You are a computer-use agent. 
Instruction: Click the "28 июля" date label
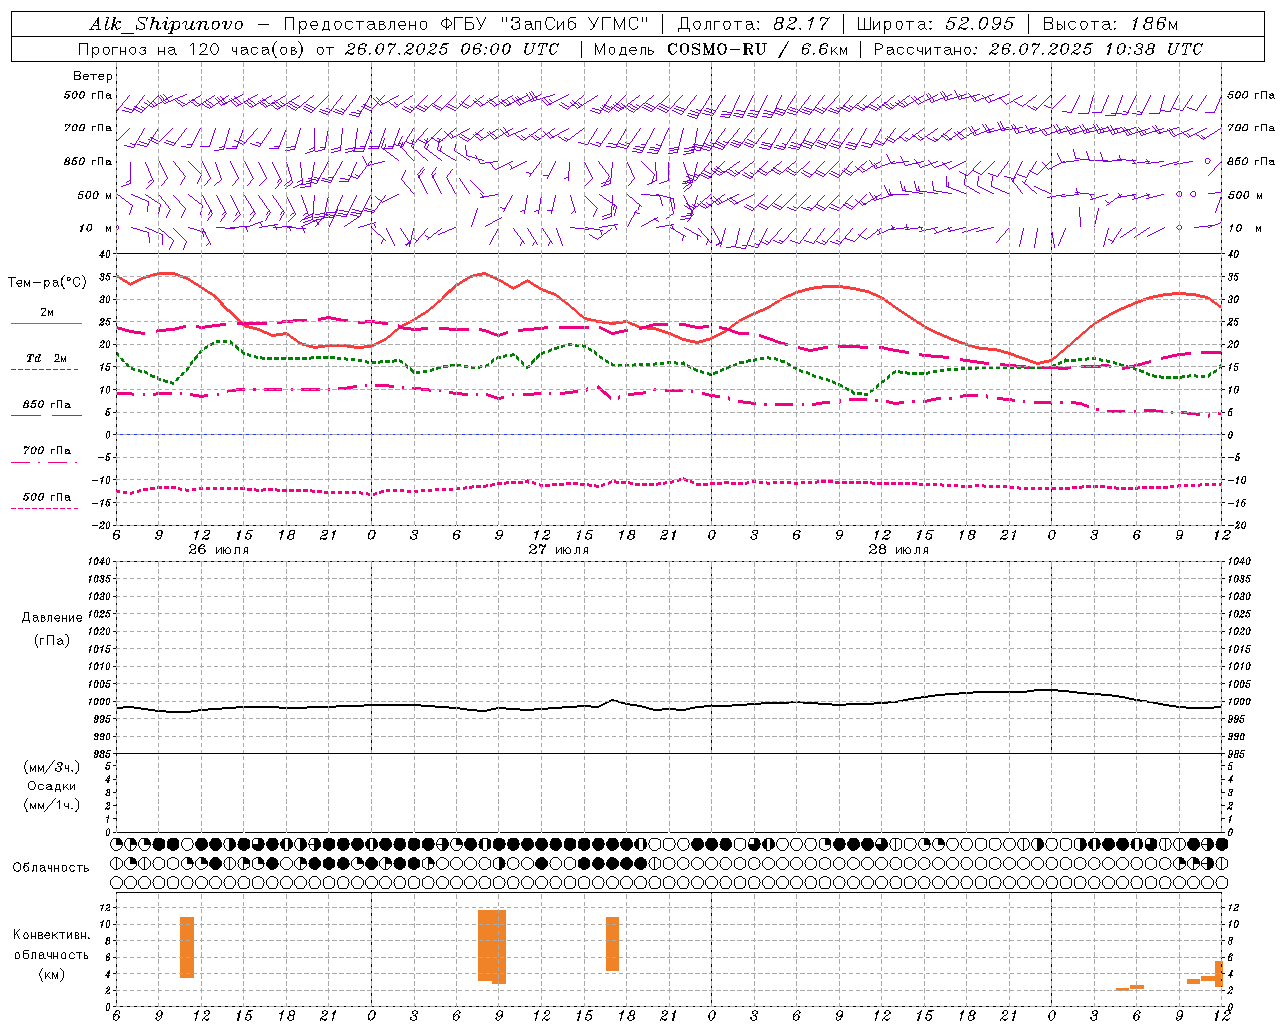[899, 549]
